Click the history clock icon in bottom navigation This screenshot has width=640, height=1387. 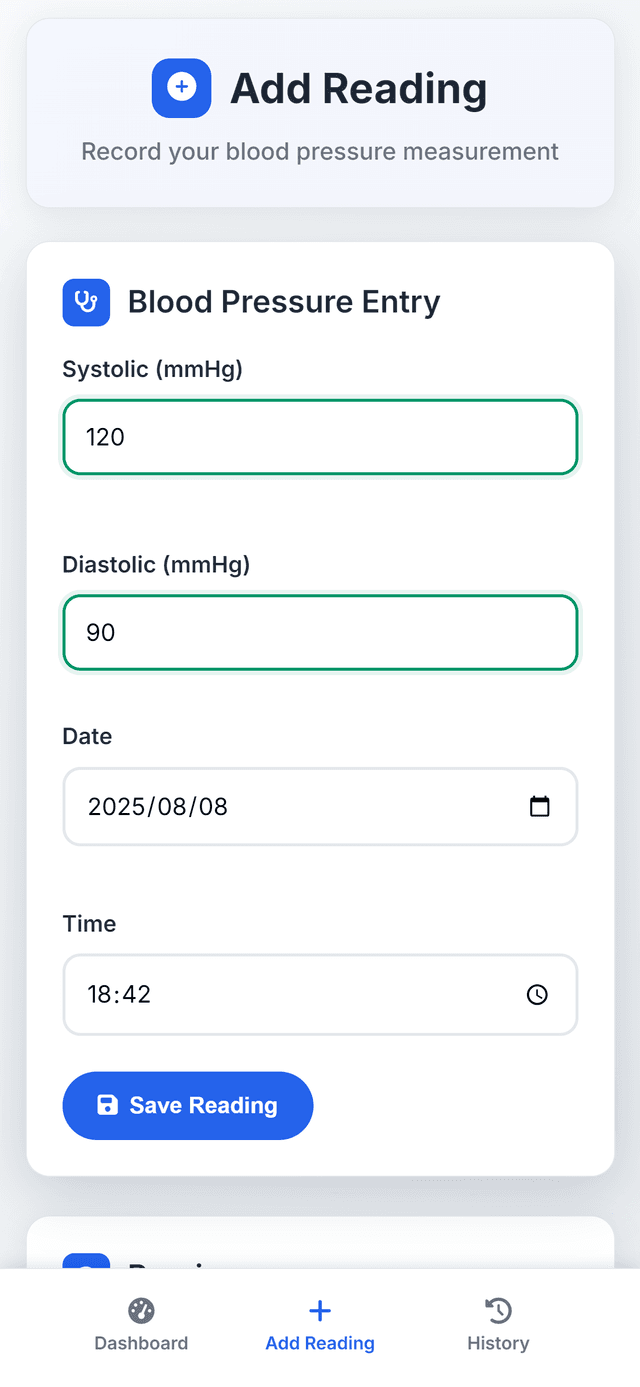[497, 1310]
